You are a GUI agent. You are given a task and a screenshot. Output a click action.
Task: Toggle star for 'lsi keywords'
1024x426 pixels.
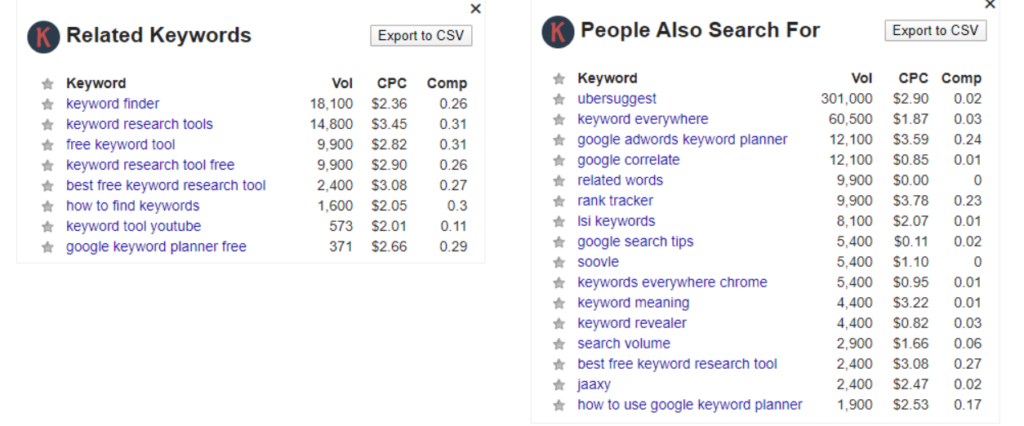pyautogui.click(x=558, y=221)
